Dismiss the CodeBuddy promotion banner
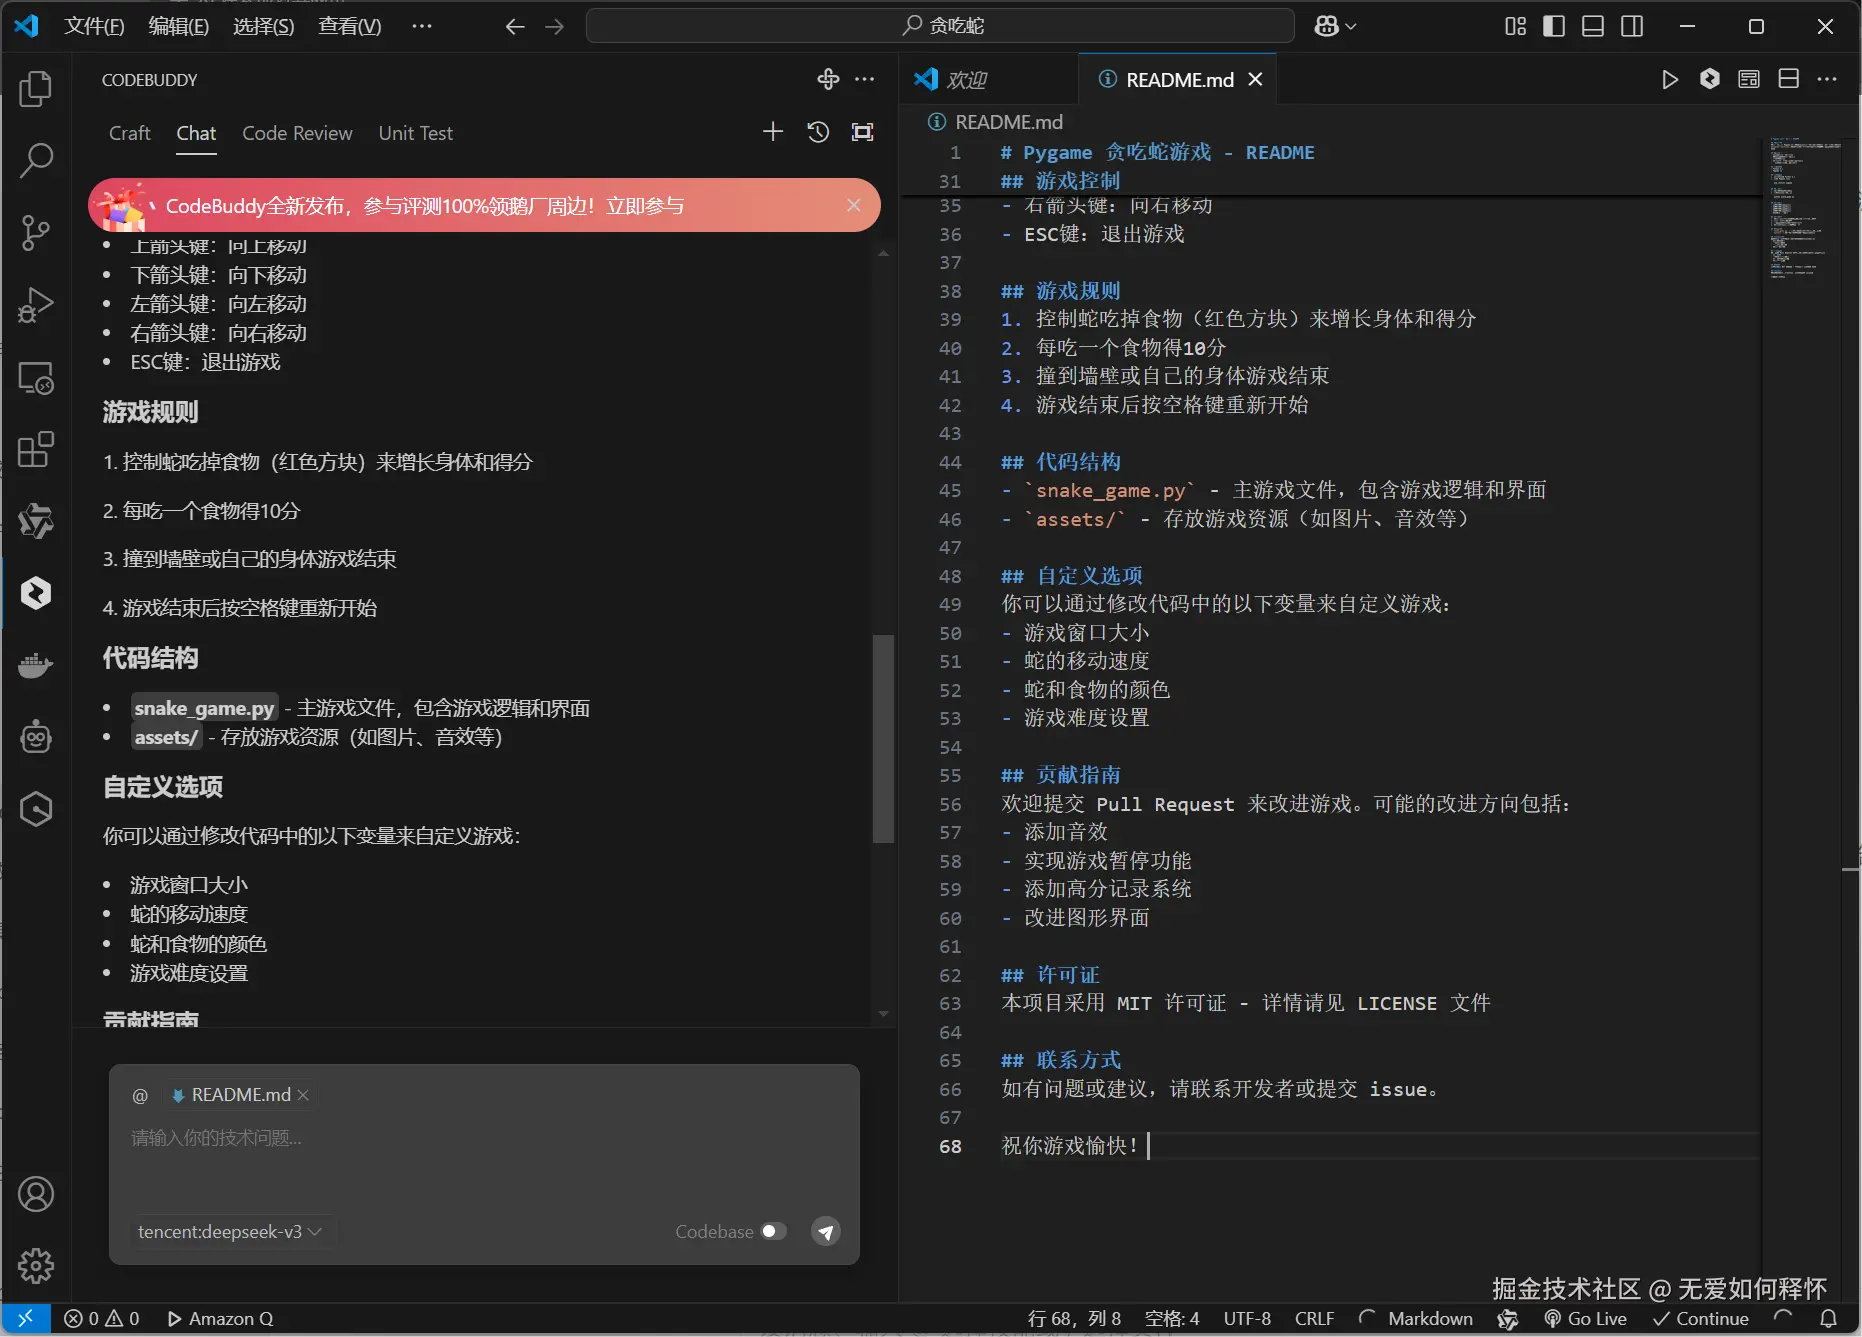The height and width of the screenshot is (1337, 1862). [x=854, y=205]
